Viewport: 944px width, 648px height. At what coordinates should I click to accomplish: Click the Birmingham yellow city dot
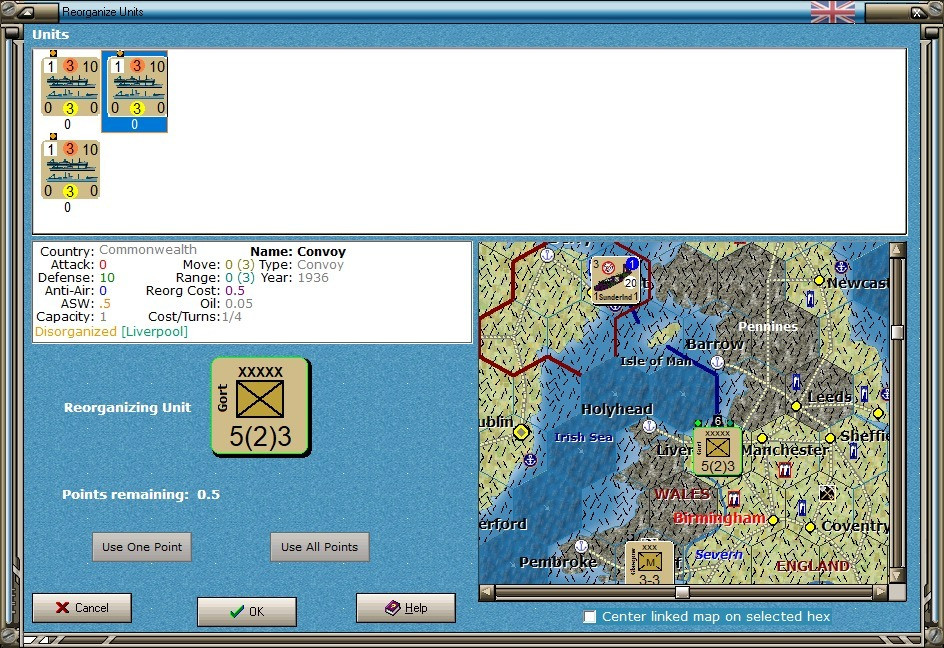pyautogui.click(x=773, y=520)
